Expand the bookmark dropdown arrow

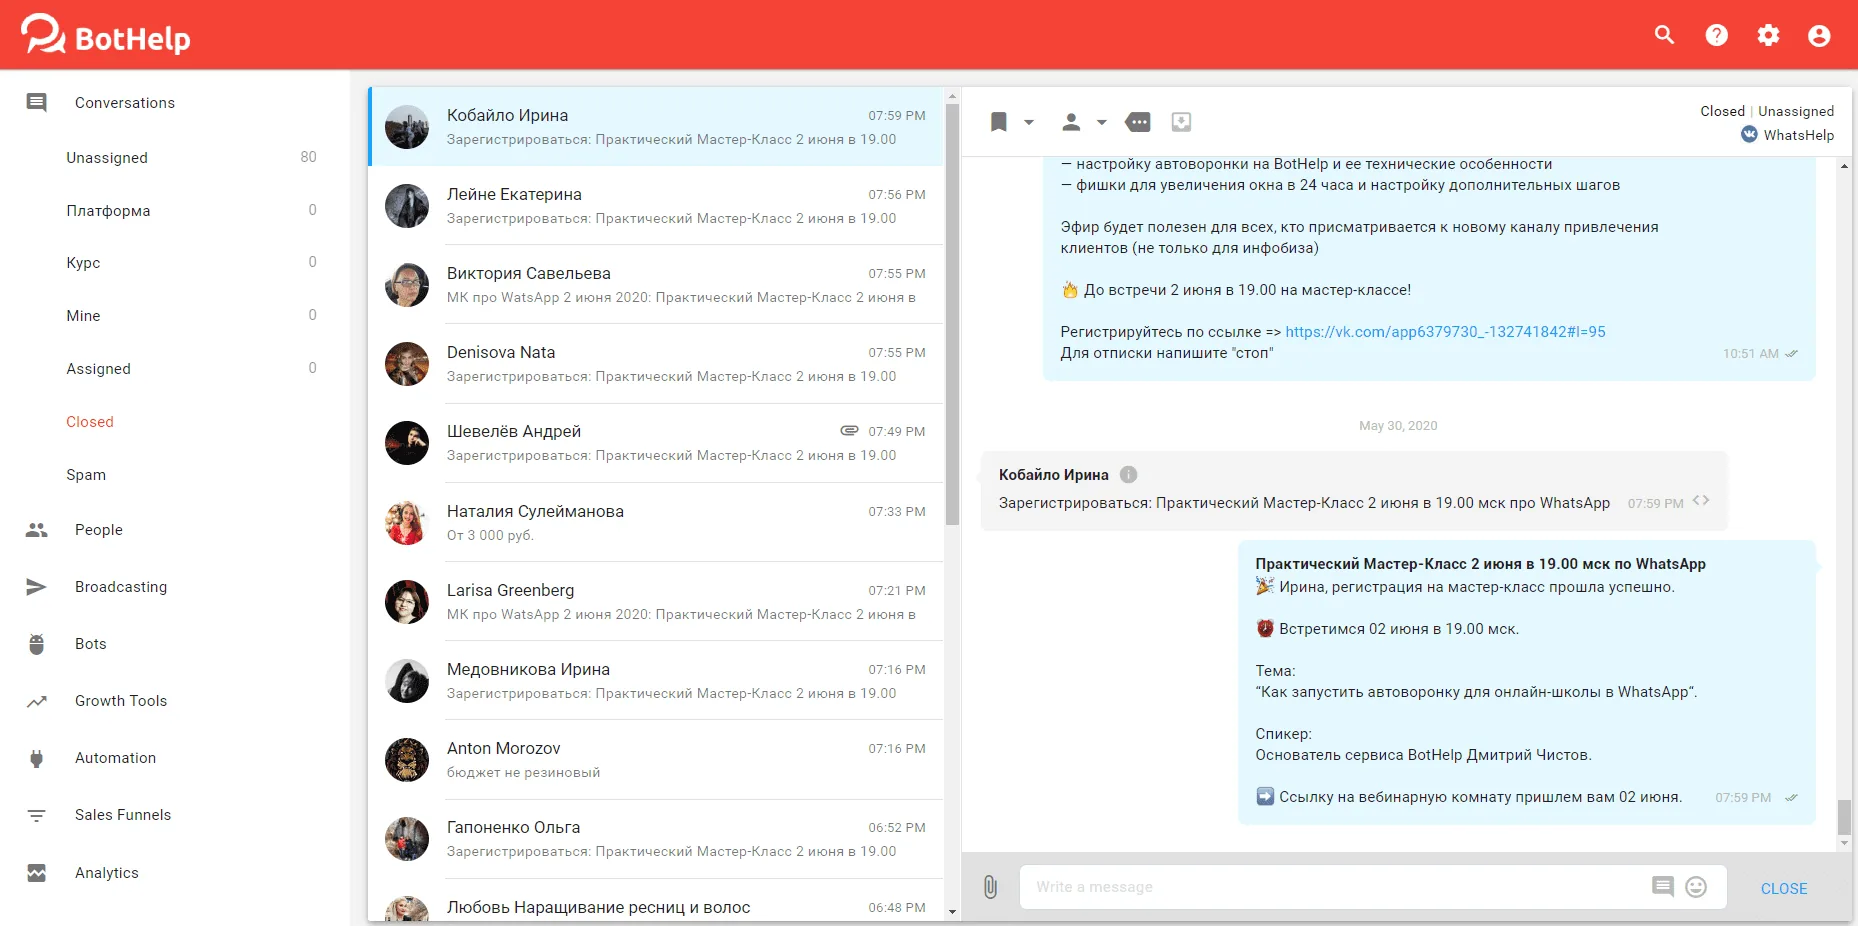1028,123
